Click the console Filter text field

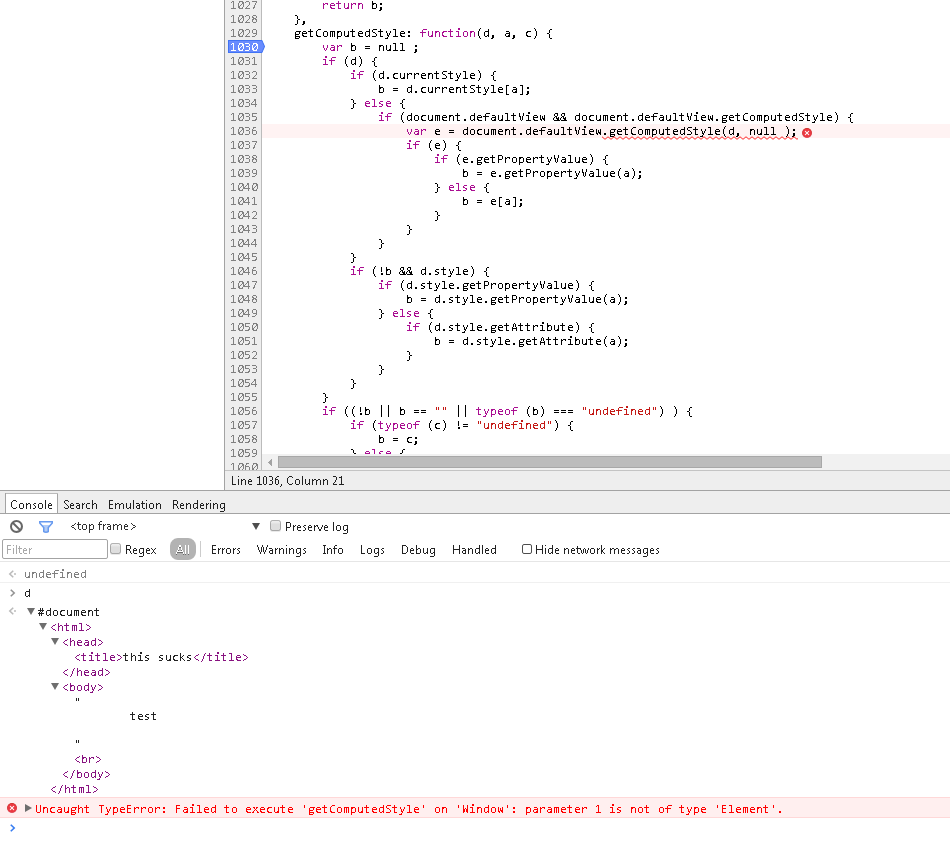tap(55, 549)
